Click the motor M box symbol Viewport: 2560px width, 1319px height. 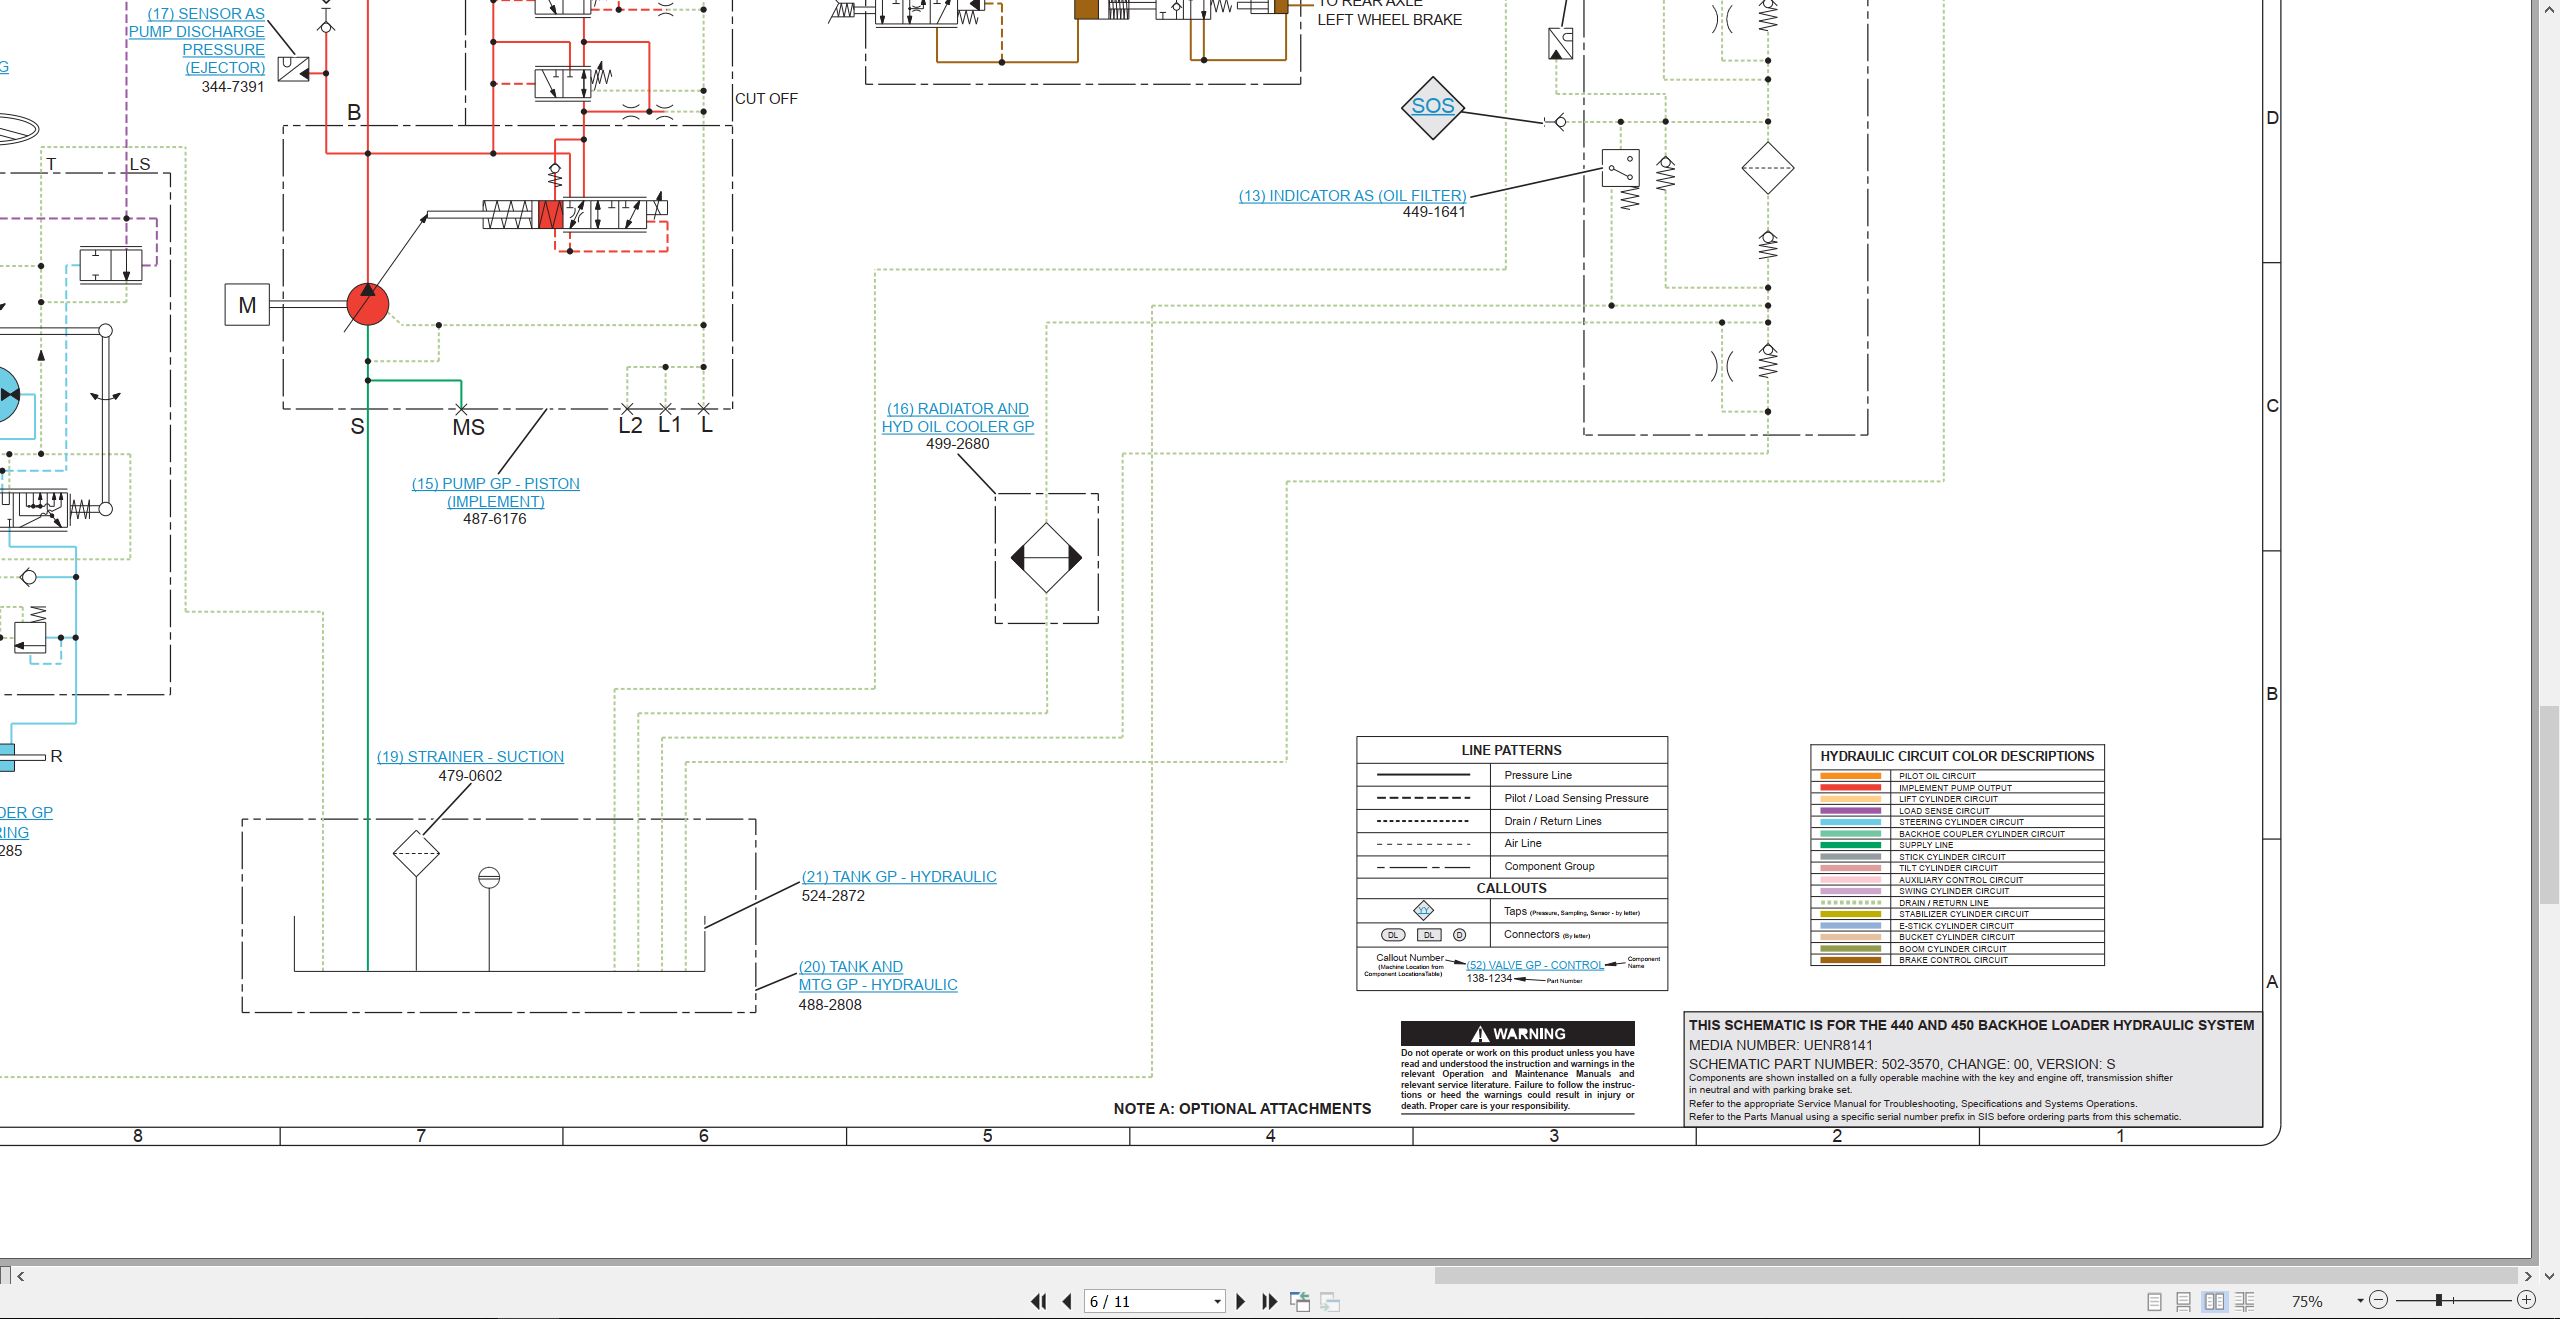(x=247, y=305)
